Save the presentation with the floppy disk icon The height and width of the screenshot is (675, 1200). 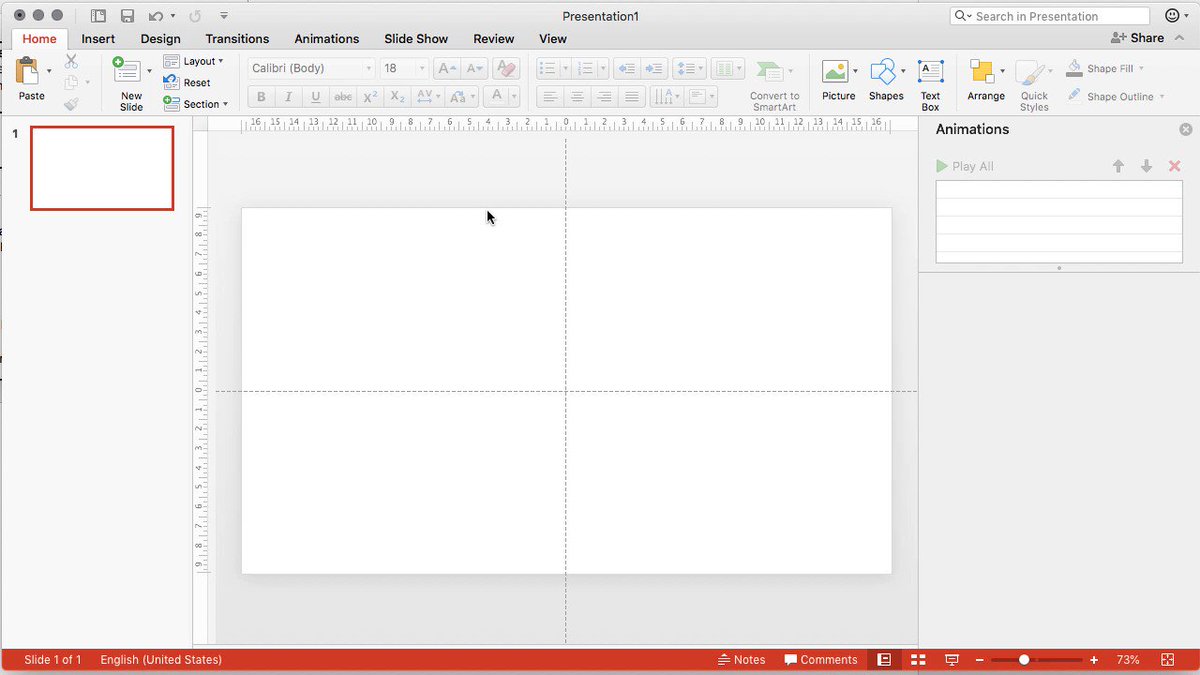pyautogui.click(x=127, y=16)
